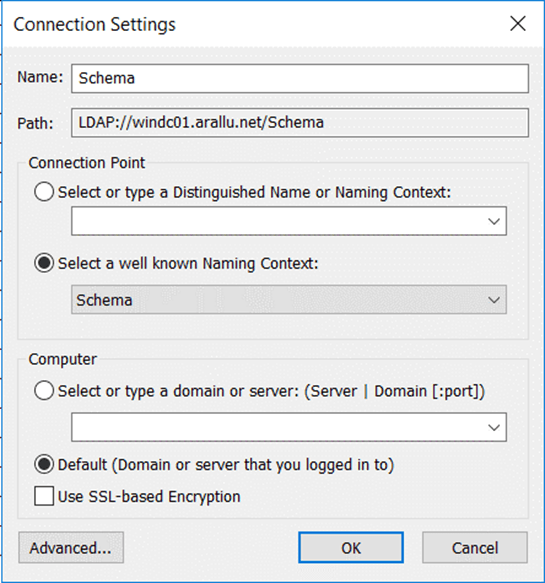Image resolution: width=545 pixels, height=583 pixels.
Task: Select the domain or server radio button
Action: coord(44,391)
